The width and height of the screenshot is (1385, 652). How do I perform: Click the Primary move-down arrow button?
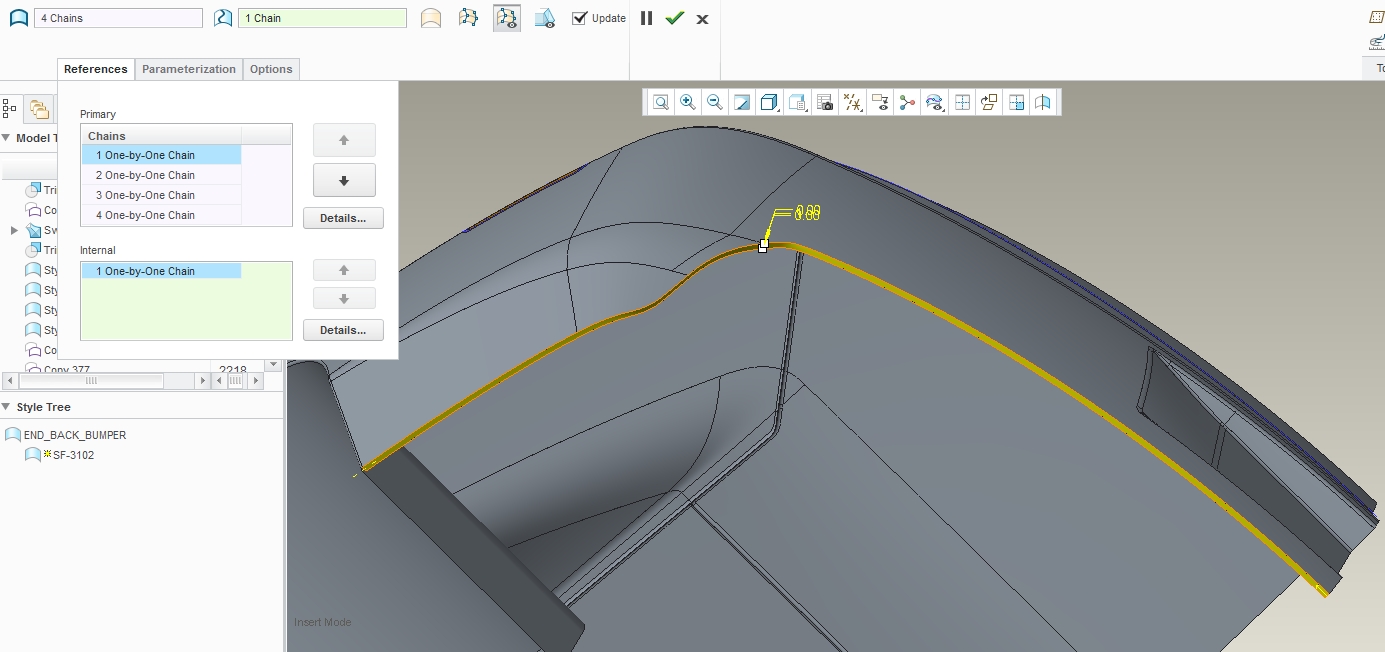click(344, 180)
